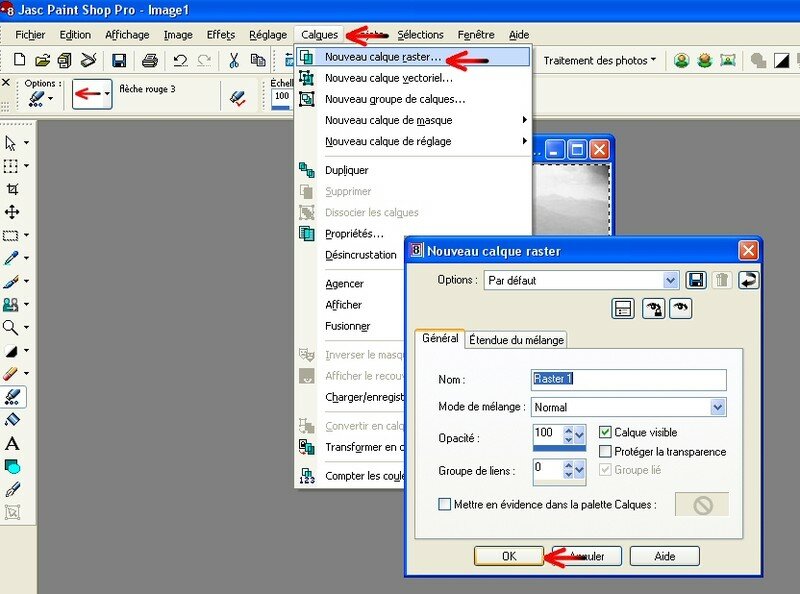
Task: Select the Dropper tool
Action: pos(11,258)
